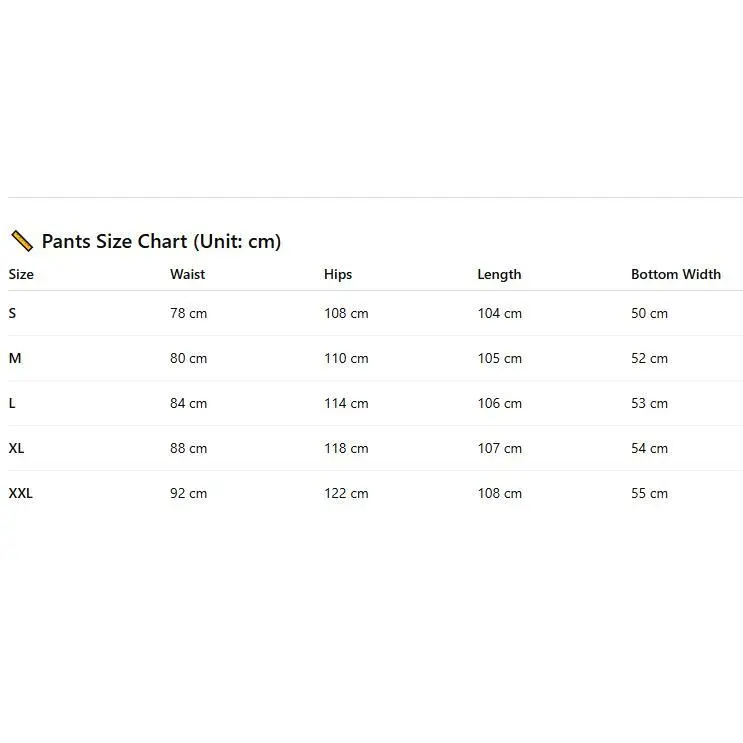The image size is (743, 743).
Task: Click the 110 cm hips value
Action: (346, 358)
